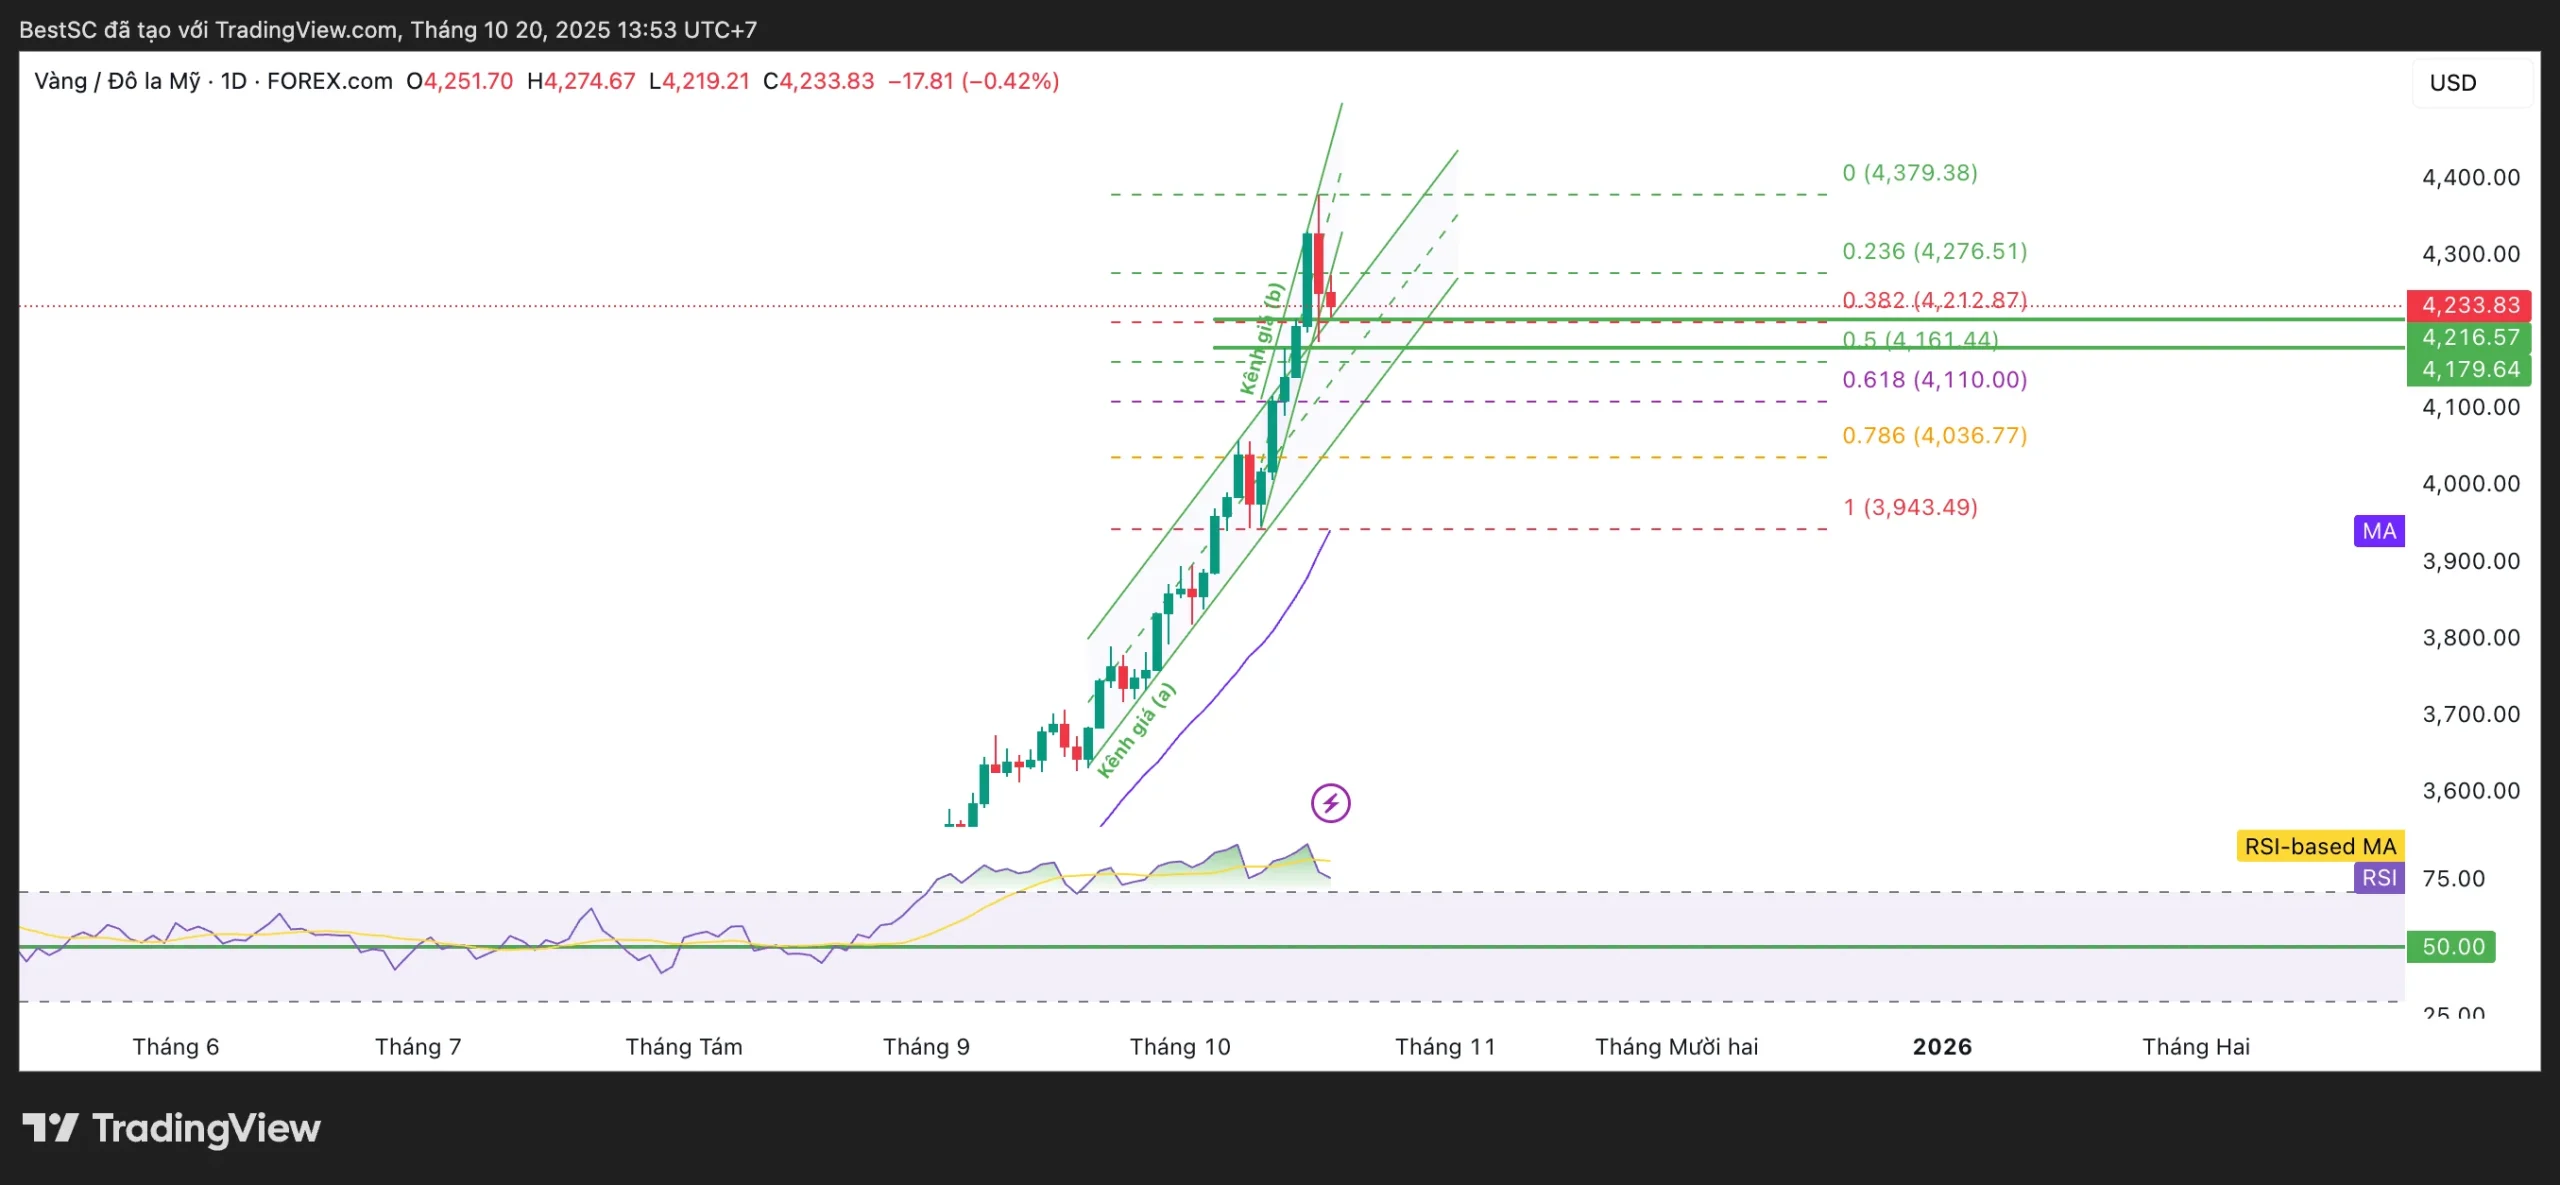Click the green 4,179.64 price tag
2560x1185 pixels.
pyautogui.click(x=2469, y=369)
